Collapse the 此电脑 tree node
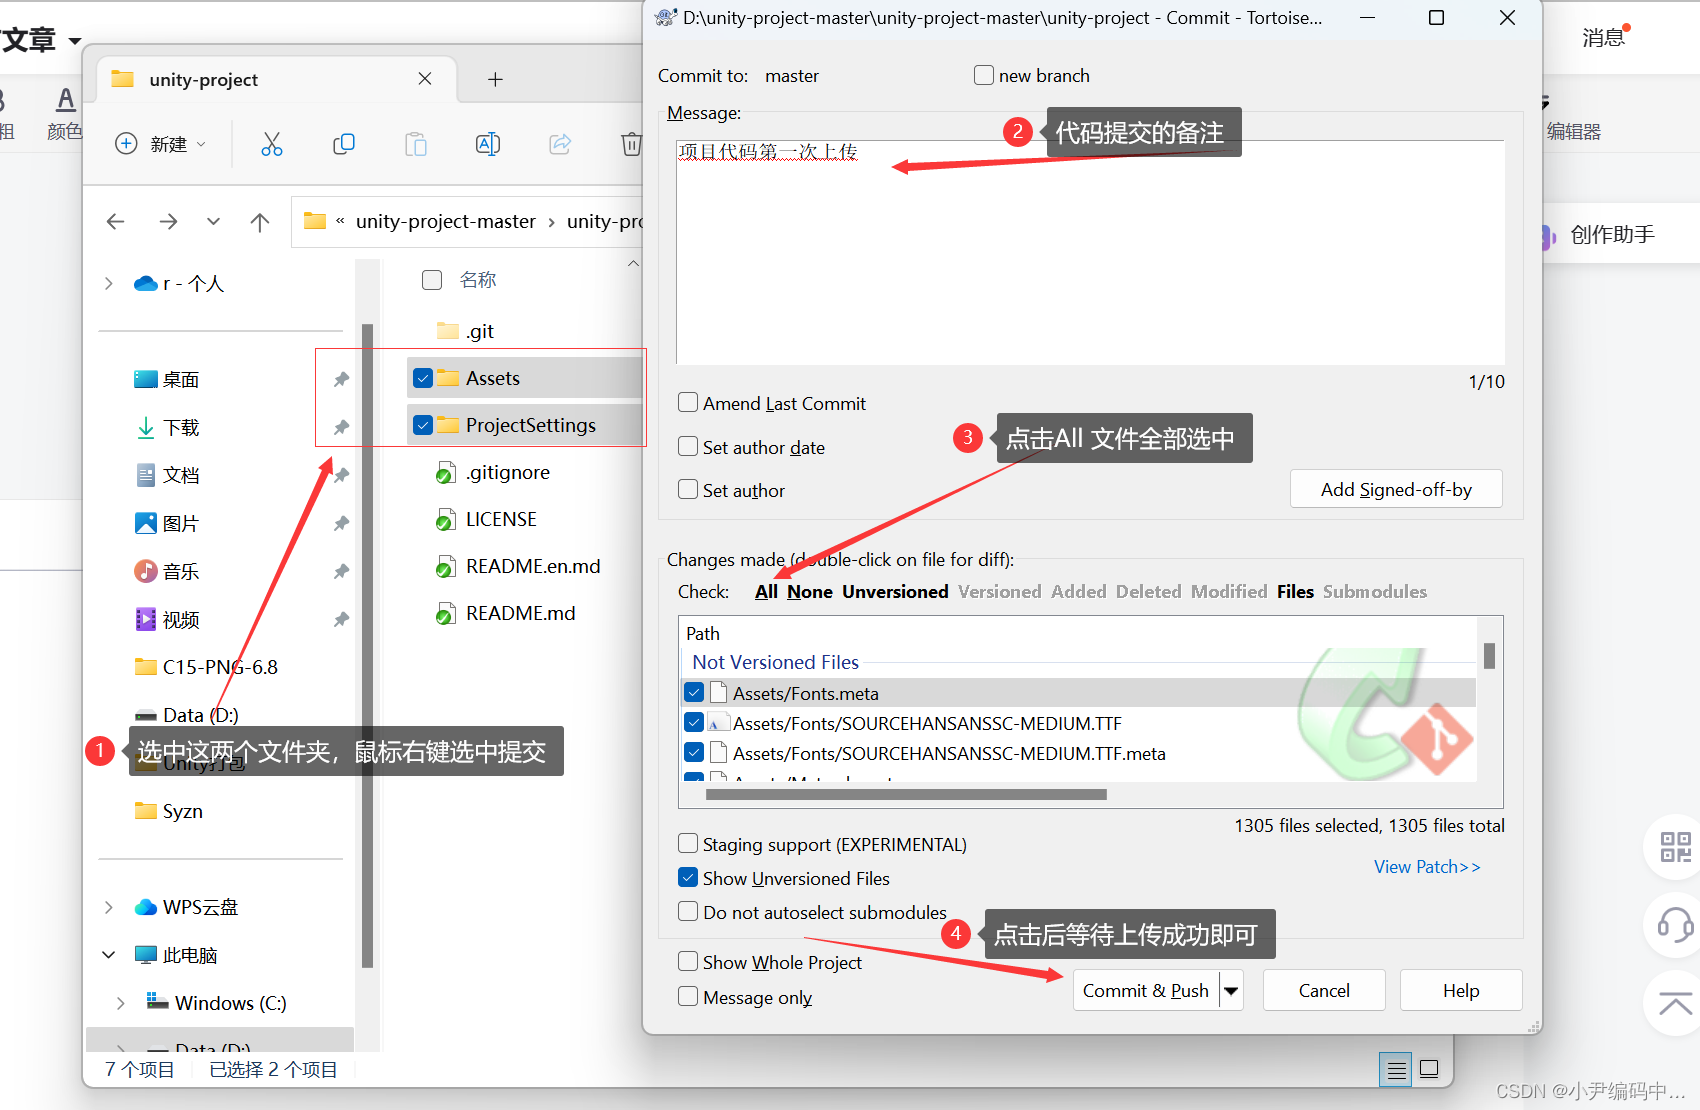The width and height of the screenshot is (1700, 1110). click(x=108, y=954)
